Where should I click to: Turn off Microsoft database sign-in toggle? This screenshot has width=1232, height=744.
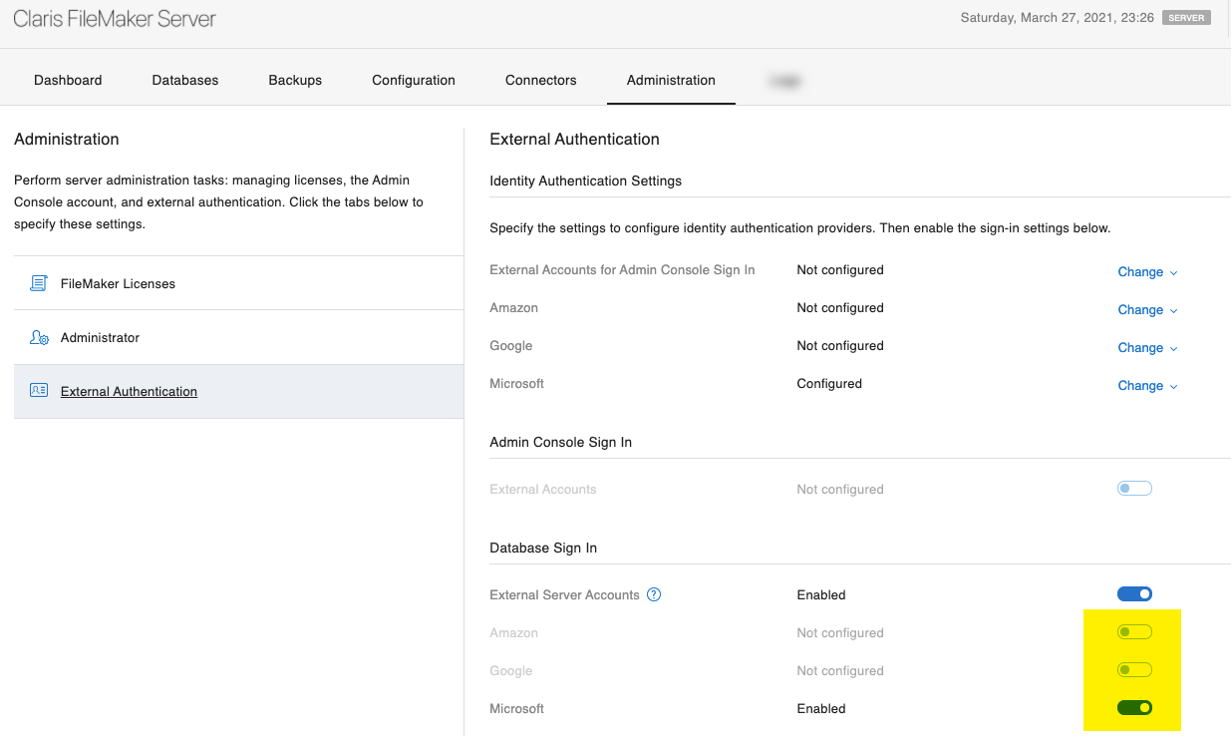click(1135, 708)
